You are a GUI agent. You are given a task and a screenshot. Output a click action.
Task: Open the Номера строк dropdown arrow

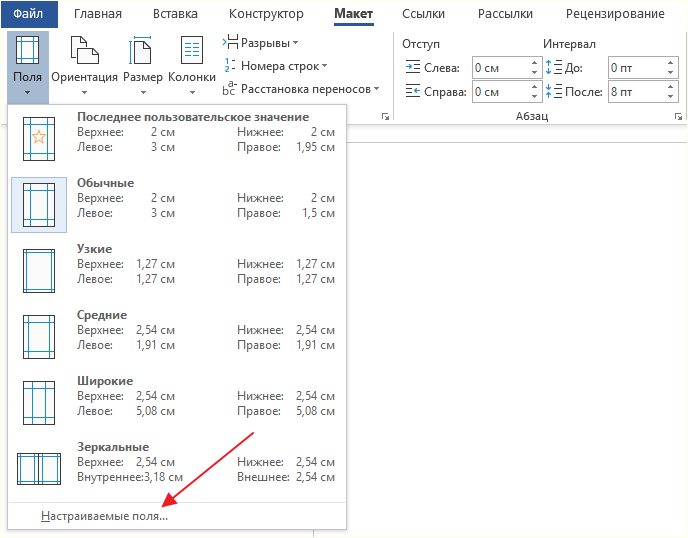[x=324, y=66]
